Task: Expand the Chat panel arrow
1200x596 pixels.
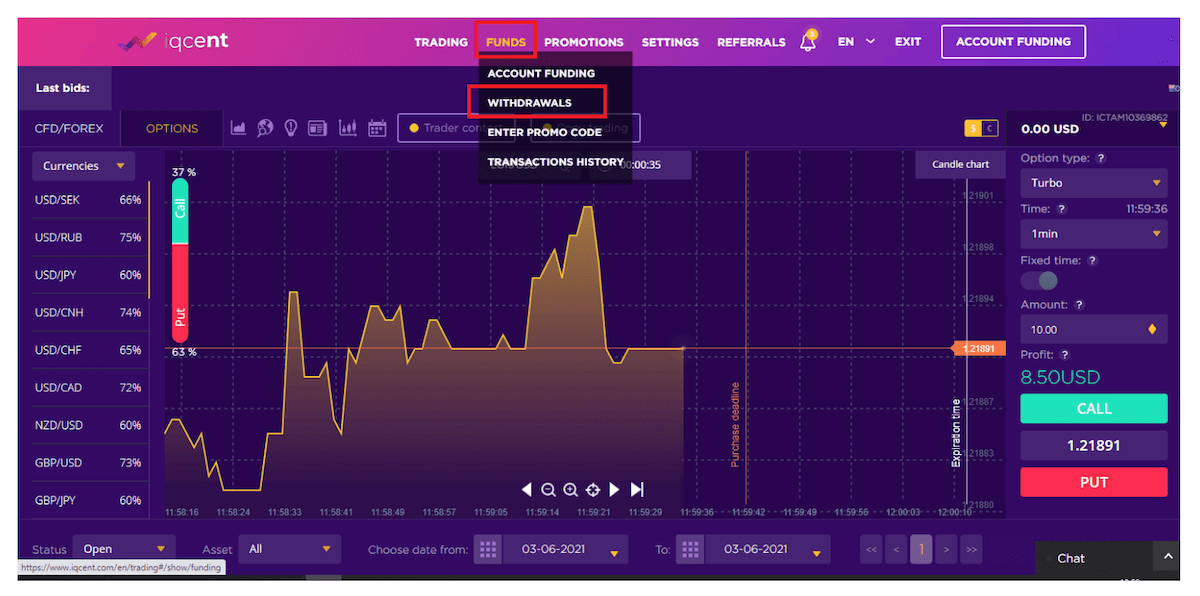Action: coord(1166,557)
